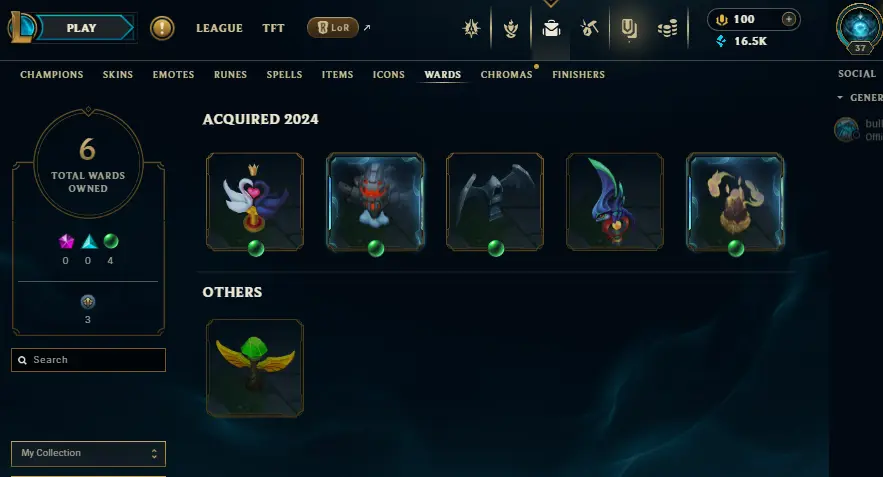Open the Collection briefcase icon
This screenshot has width=883, height=477.
pos(551,28)
